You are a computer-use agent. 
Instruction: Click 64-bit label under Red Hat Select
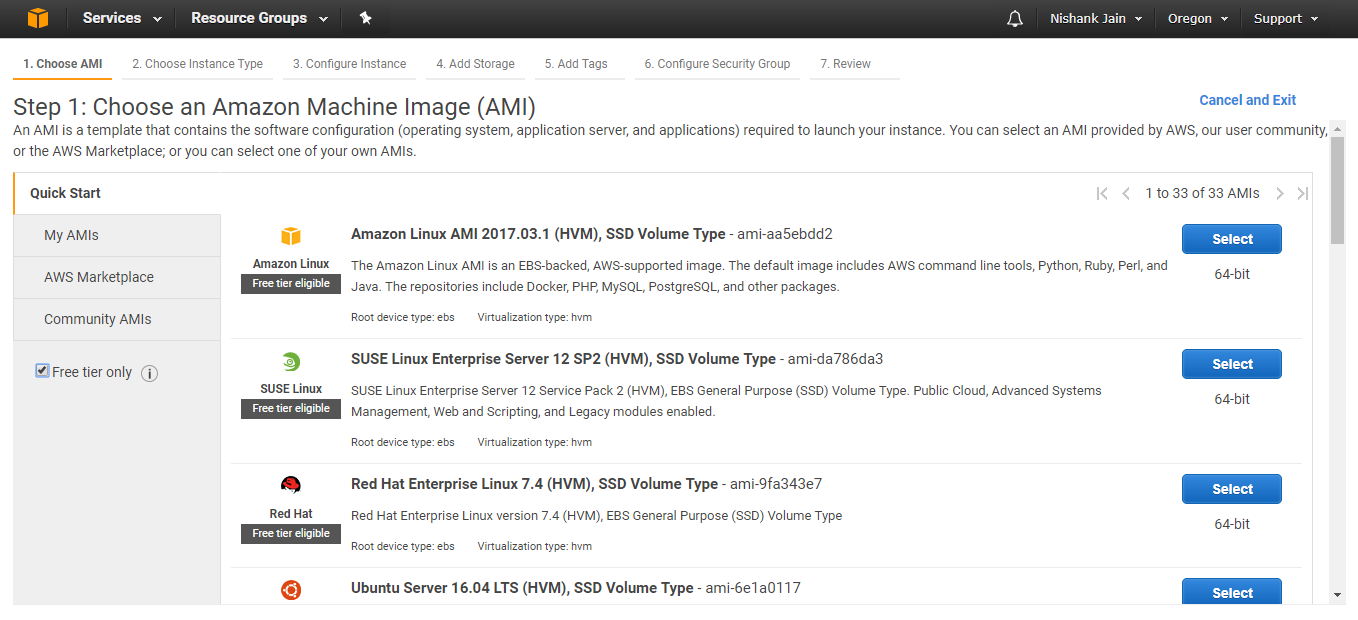[x=1232, y=524]
